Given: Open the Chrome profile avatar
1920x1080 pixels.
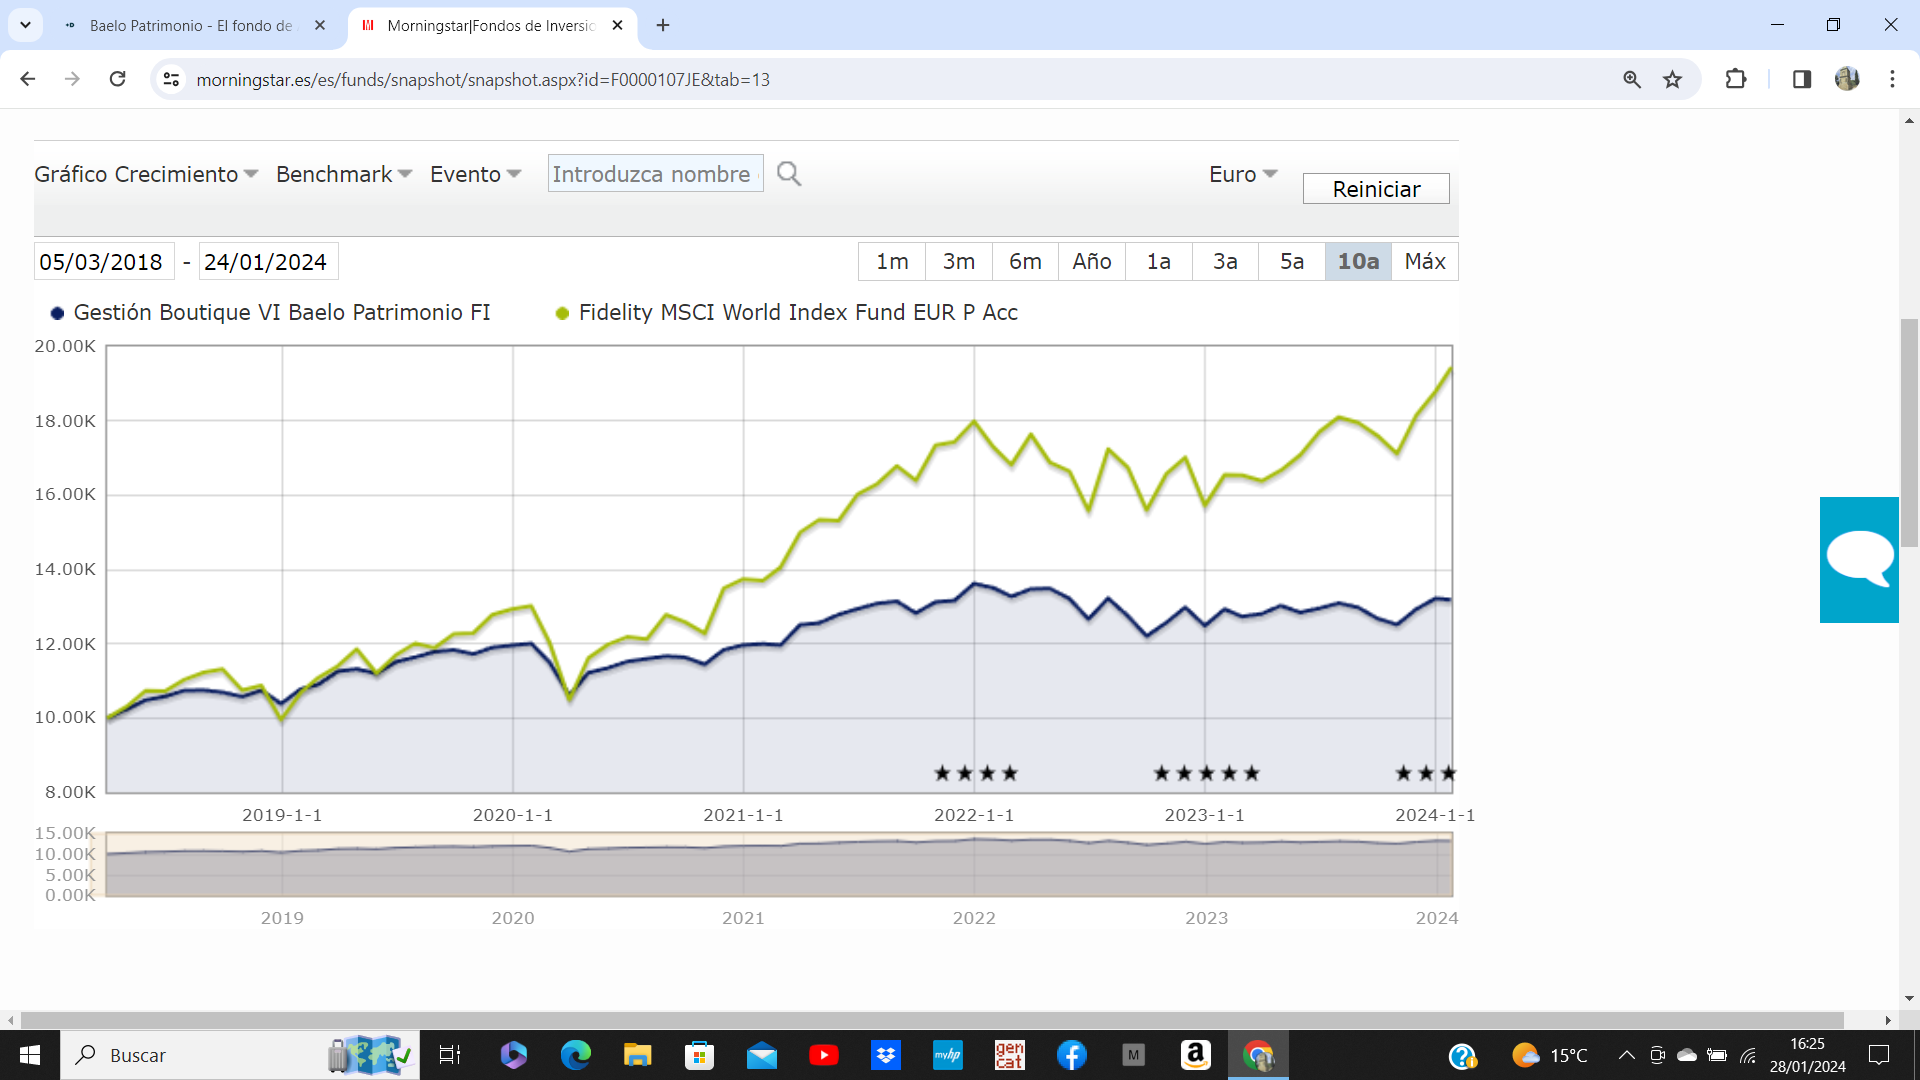Looking at the screenshot, I should [1847, 79].
